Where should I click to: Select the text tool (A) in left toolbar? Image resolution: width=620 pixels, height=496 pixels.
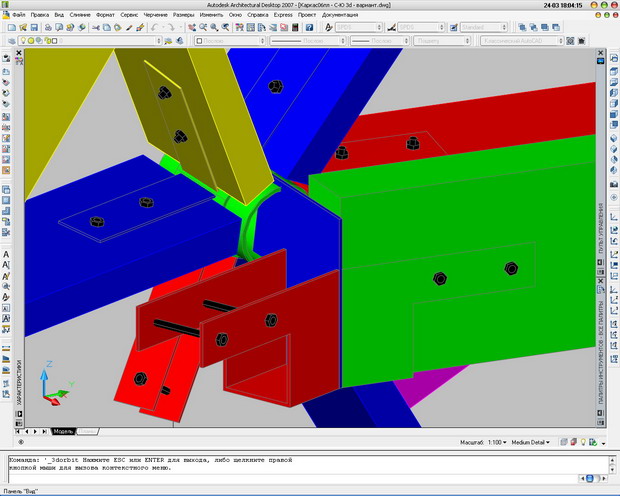click(6, 256)
